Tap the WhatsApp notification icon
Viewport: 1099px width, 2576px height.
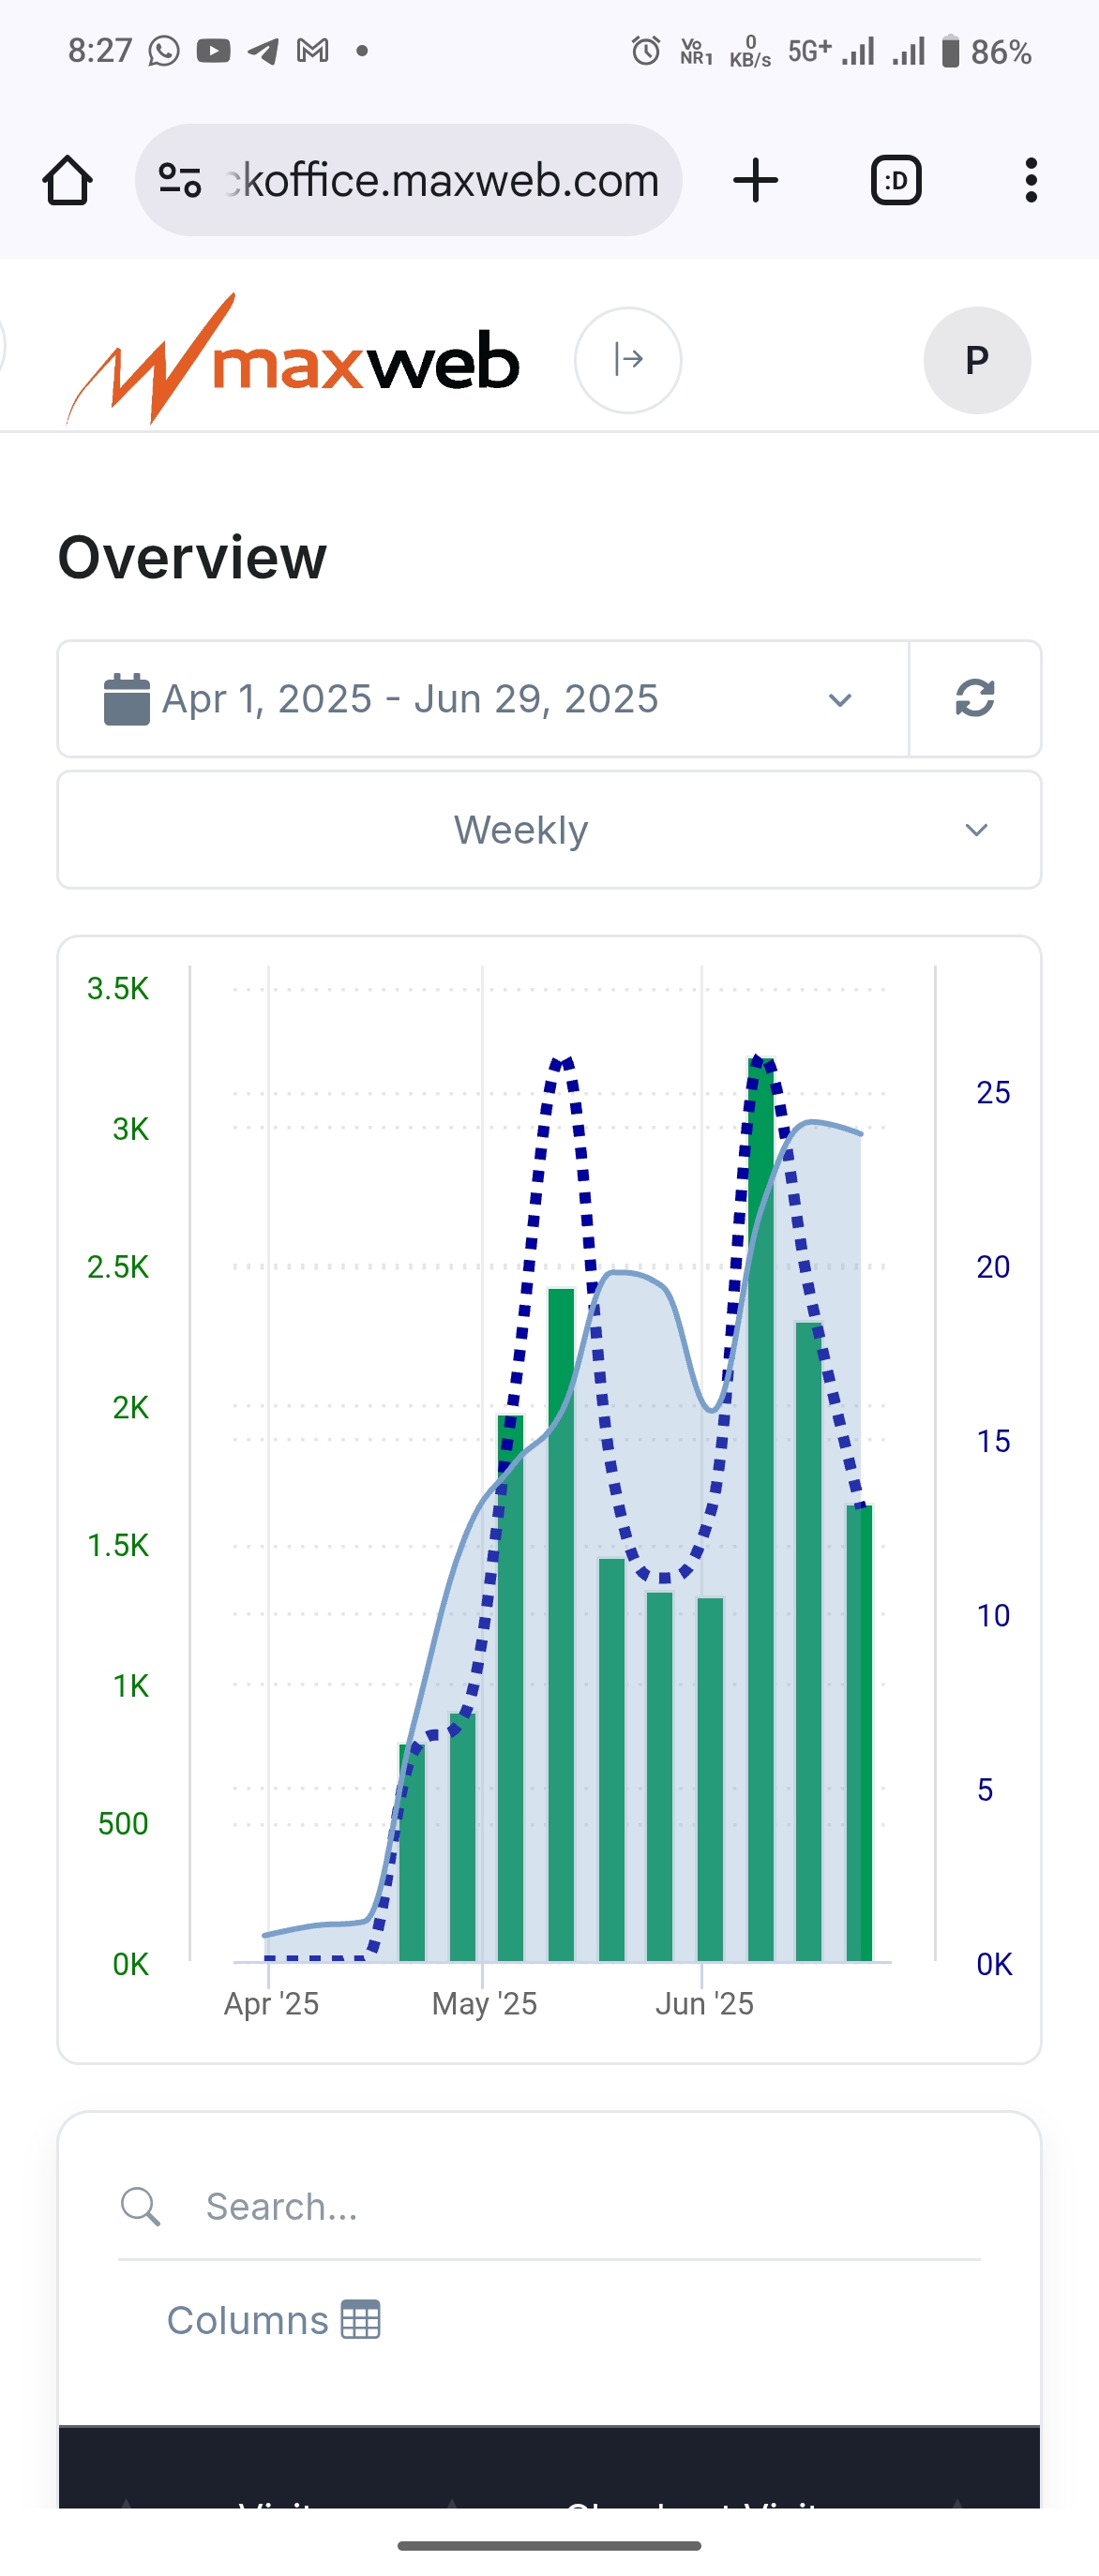164,50
